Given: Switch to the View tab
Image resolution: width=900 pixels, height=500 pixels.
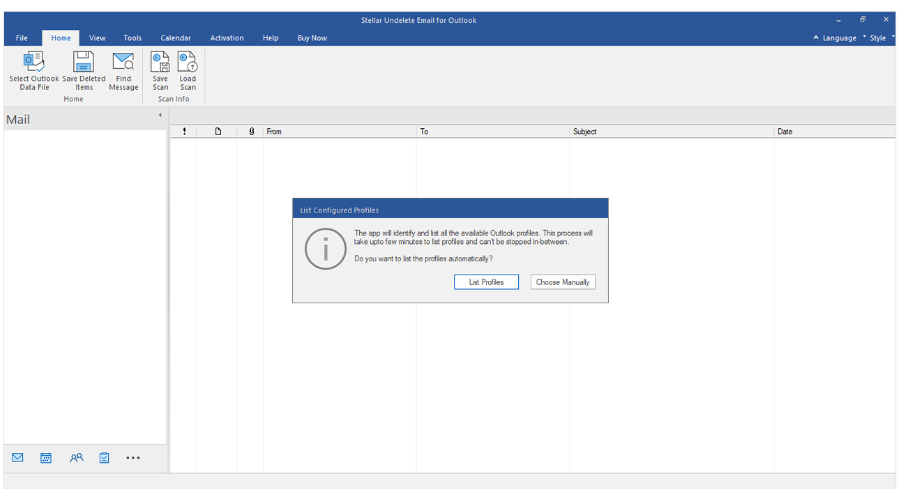Looking at the screenshot, I should [x=97, y=38].
